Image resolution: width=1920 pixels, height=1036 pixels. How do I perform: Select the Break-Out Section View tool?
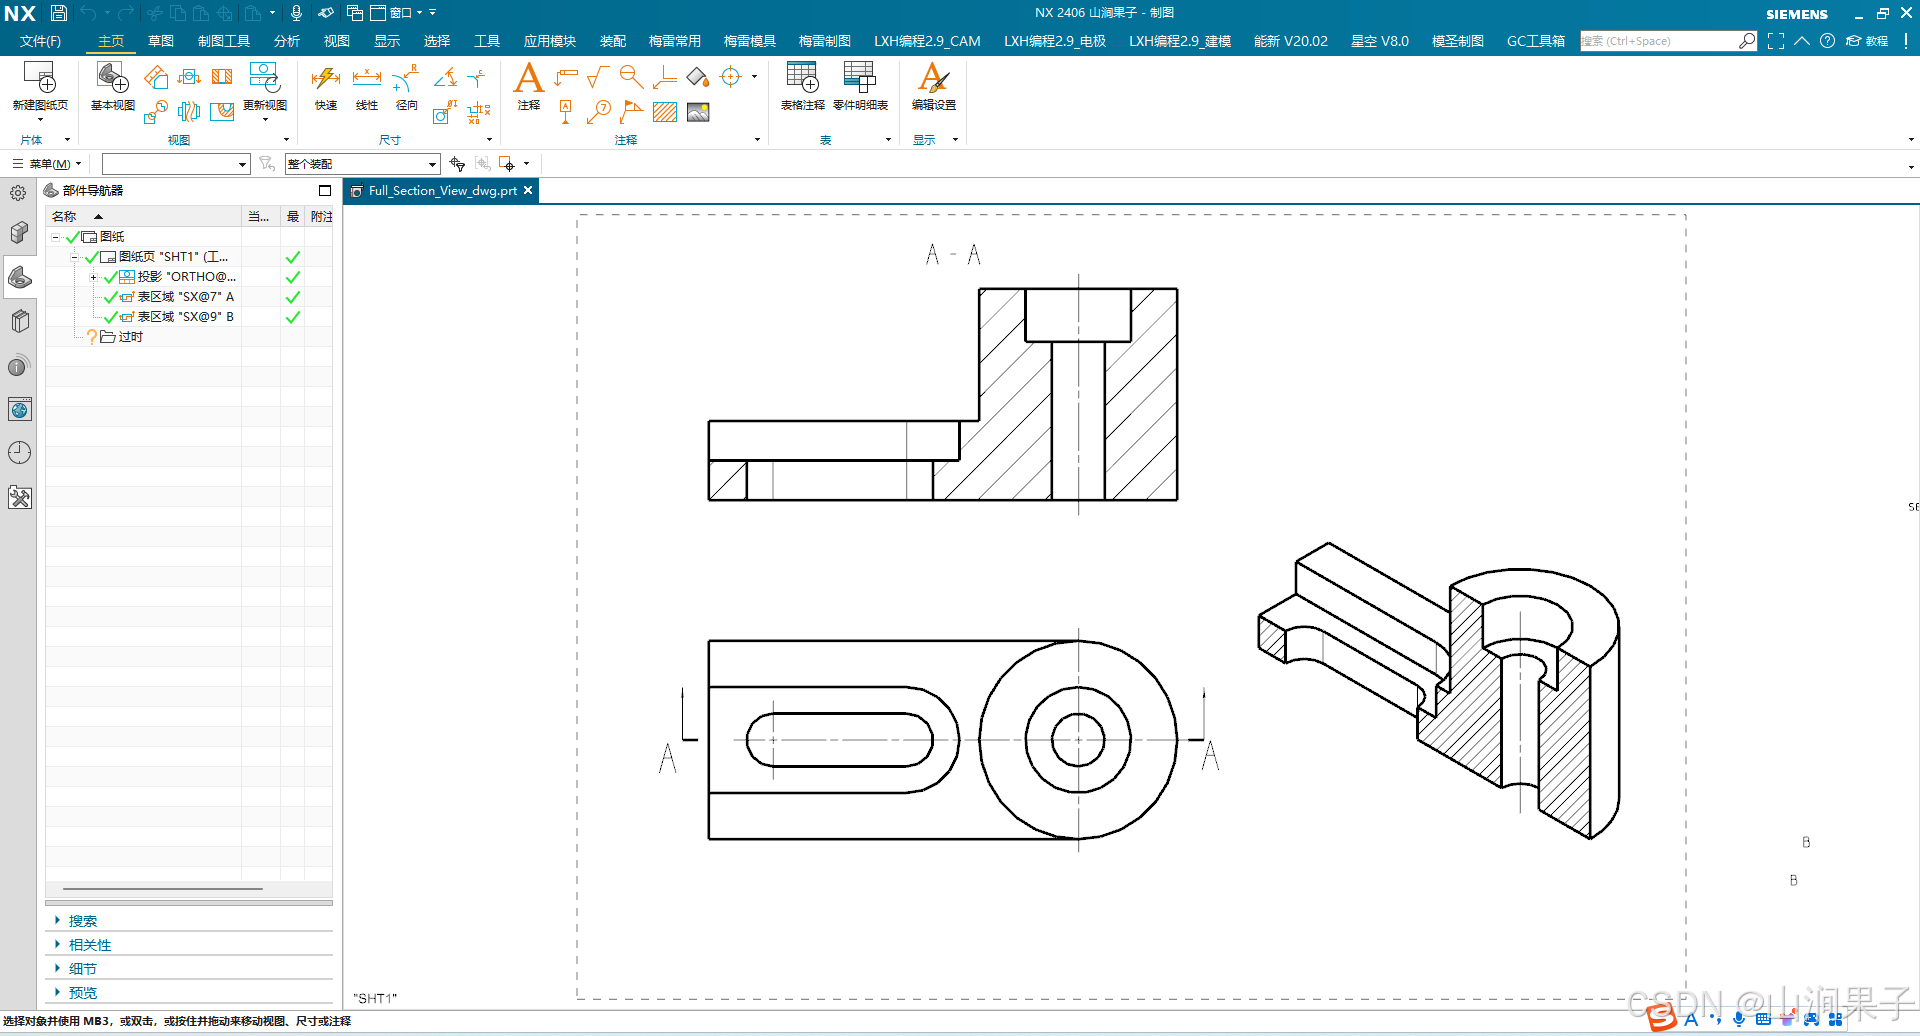point(222,112)
